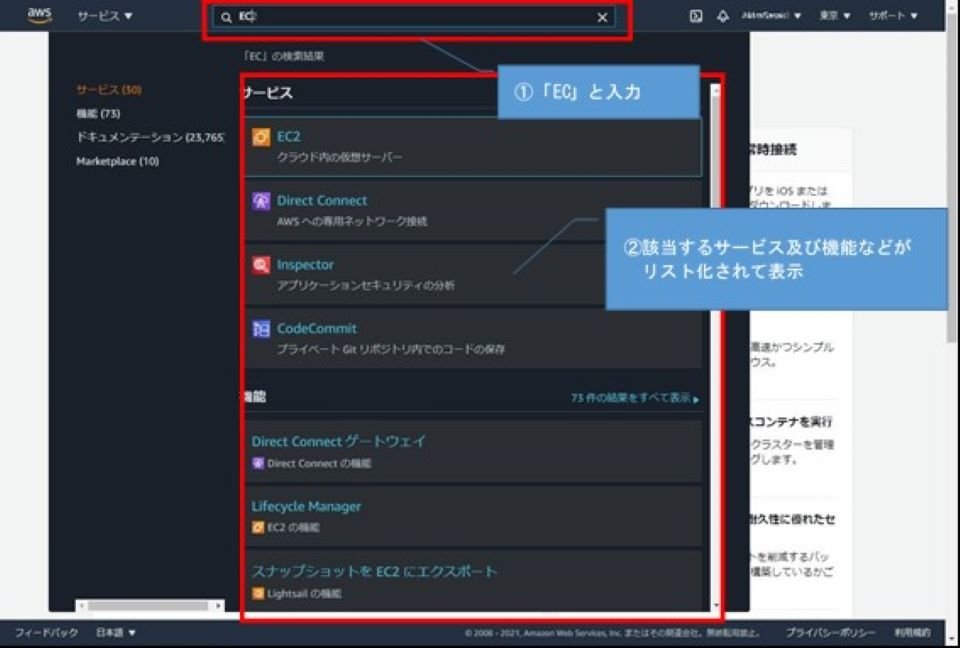This screenshot has width=960, height=648.
Task: Select ドキュメンテーション filter
Action: tap(150, 137)
